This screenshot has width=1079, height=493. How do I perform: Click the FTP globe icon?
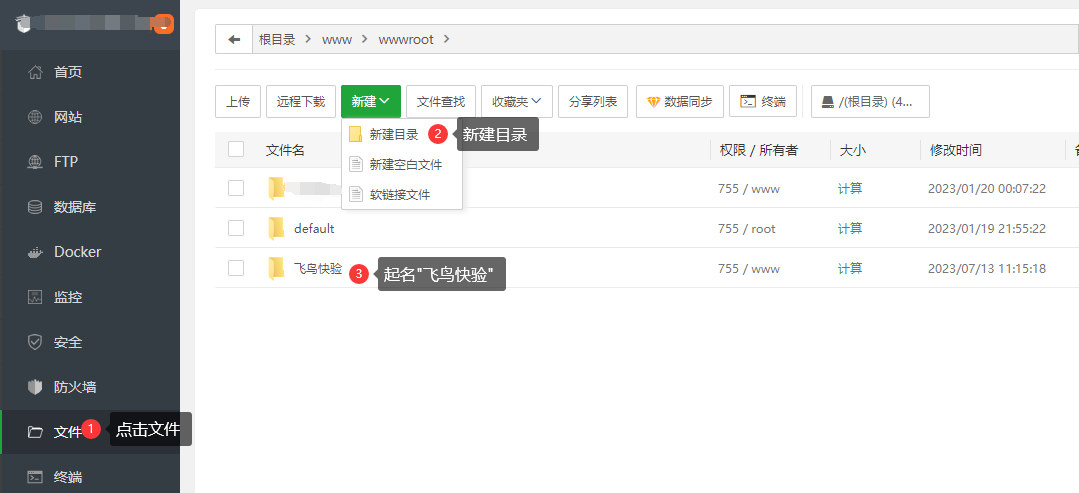[x=35, y=162]
